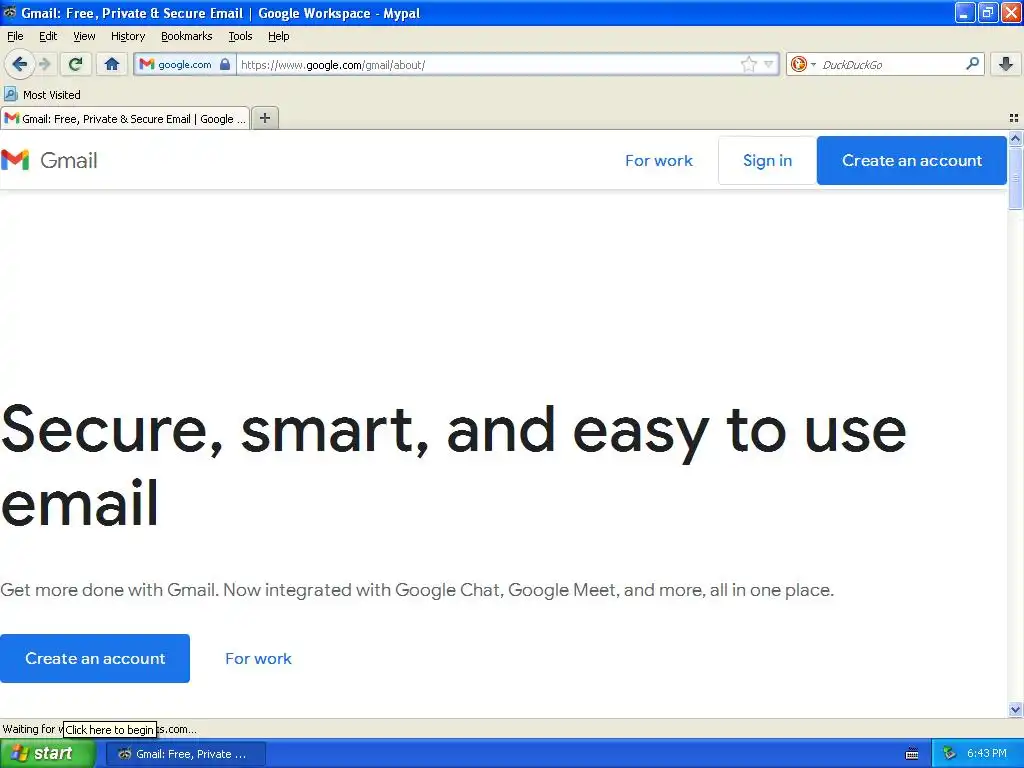The height and width of the screenshot is (768, 1024).
Task: Select the Gmail taskbar window button
Action: click(186, 754)
